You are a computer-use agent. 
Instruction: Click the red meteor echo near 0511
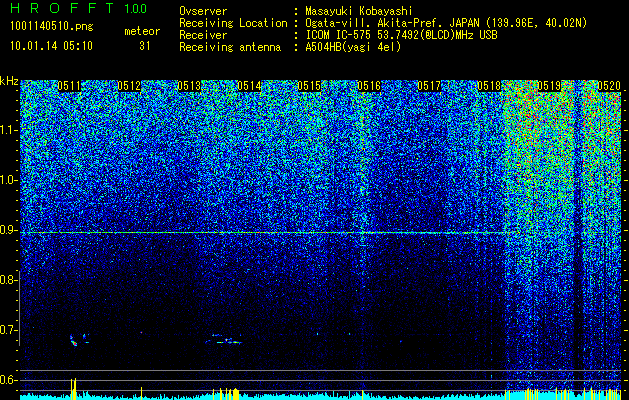point(74,341)
